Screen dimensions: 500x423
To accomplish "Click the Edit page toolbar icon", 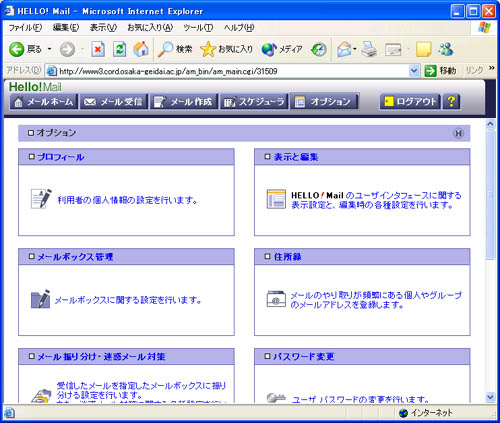I will pos(393,50).
